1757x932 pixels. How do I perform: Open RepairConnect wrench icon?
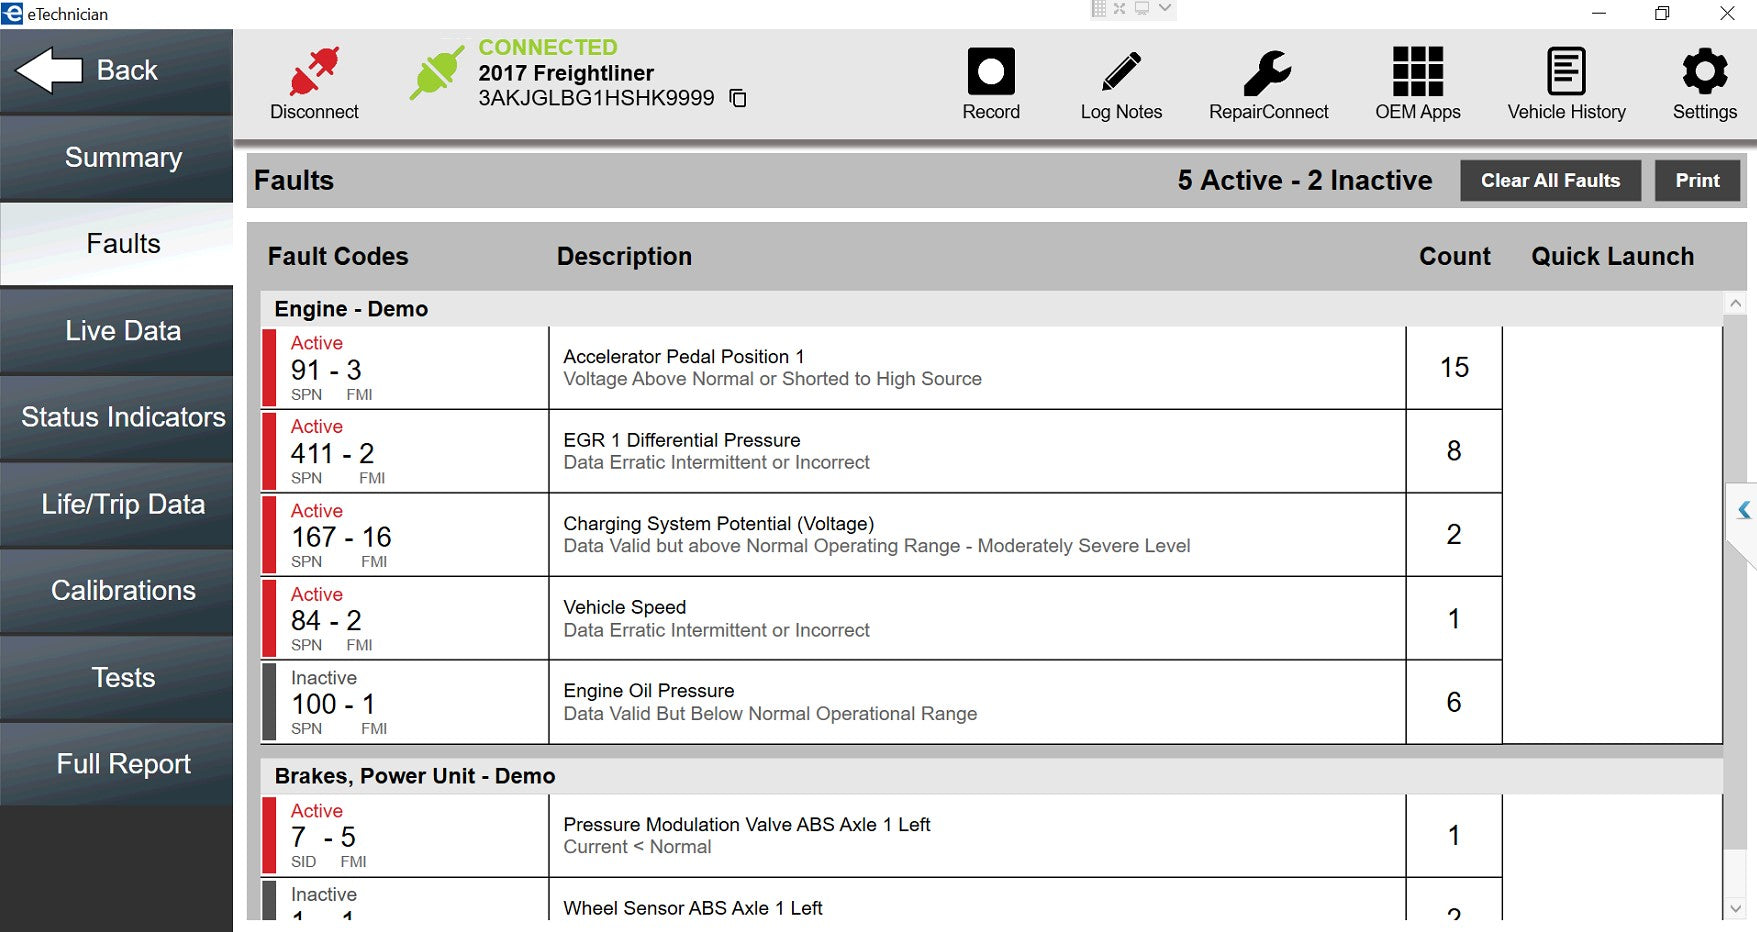tap(1267, 72)
